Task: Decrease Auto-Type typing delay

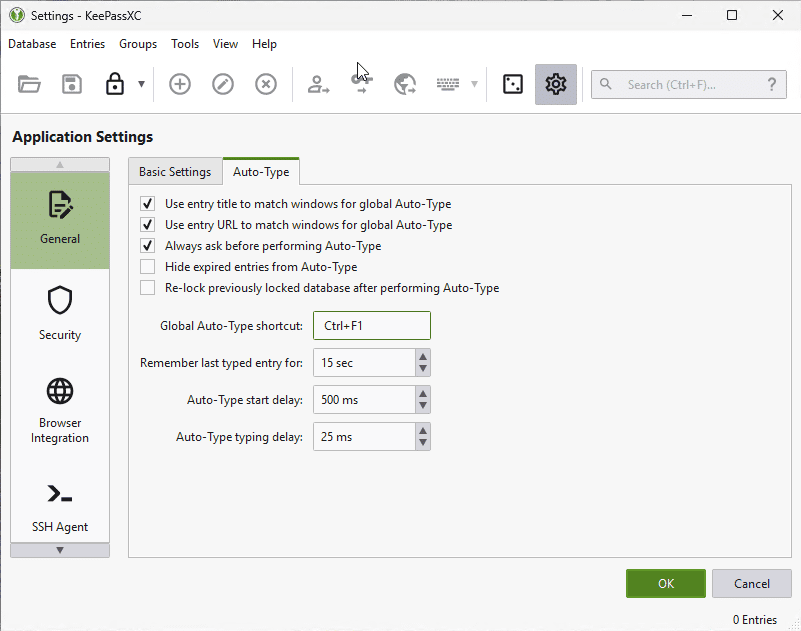Action: [x=423, y=443]
